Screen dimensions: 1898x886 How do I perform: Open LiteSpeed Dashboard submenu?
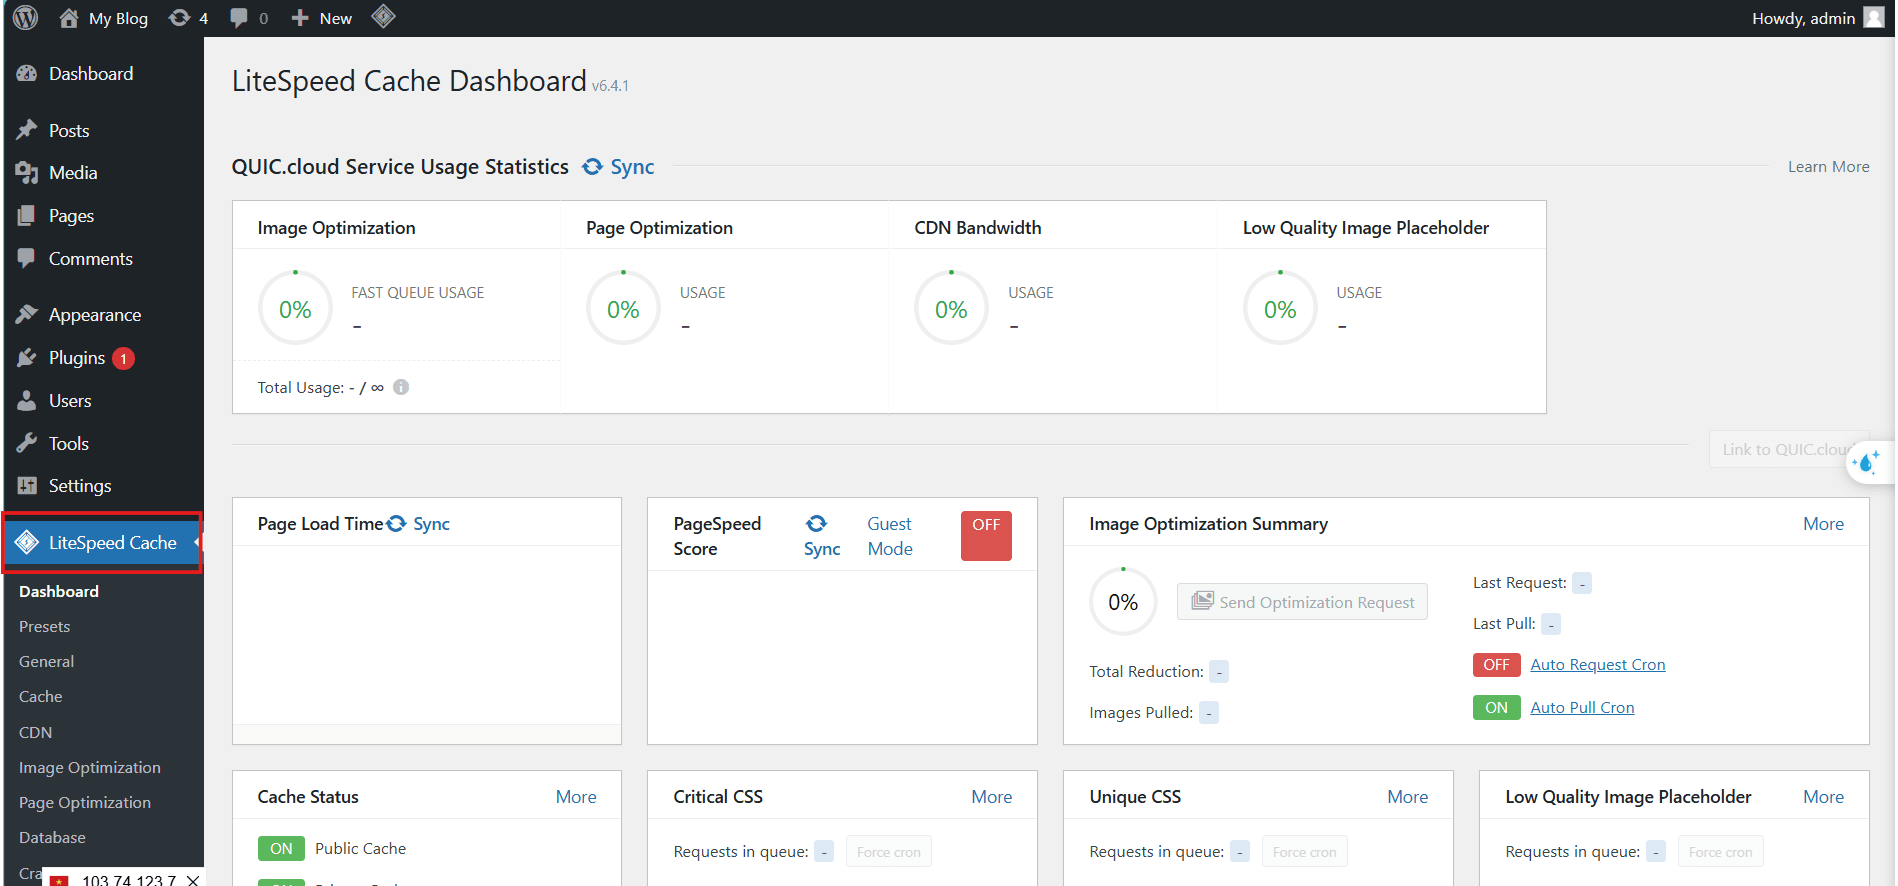coord(59,592)
